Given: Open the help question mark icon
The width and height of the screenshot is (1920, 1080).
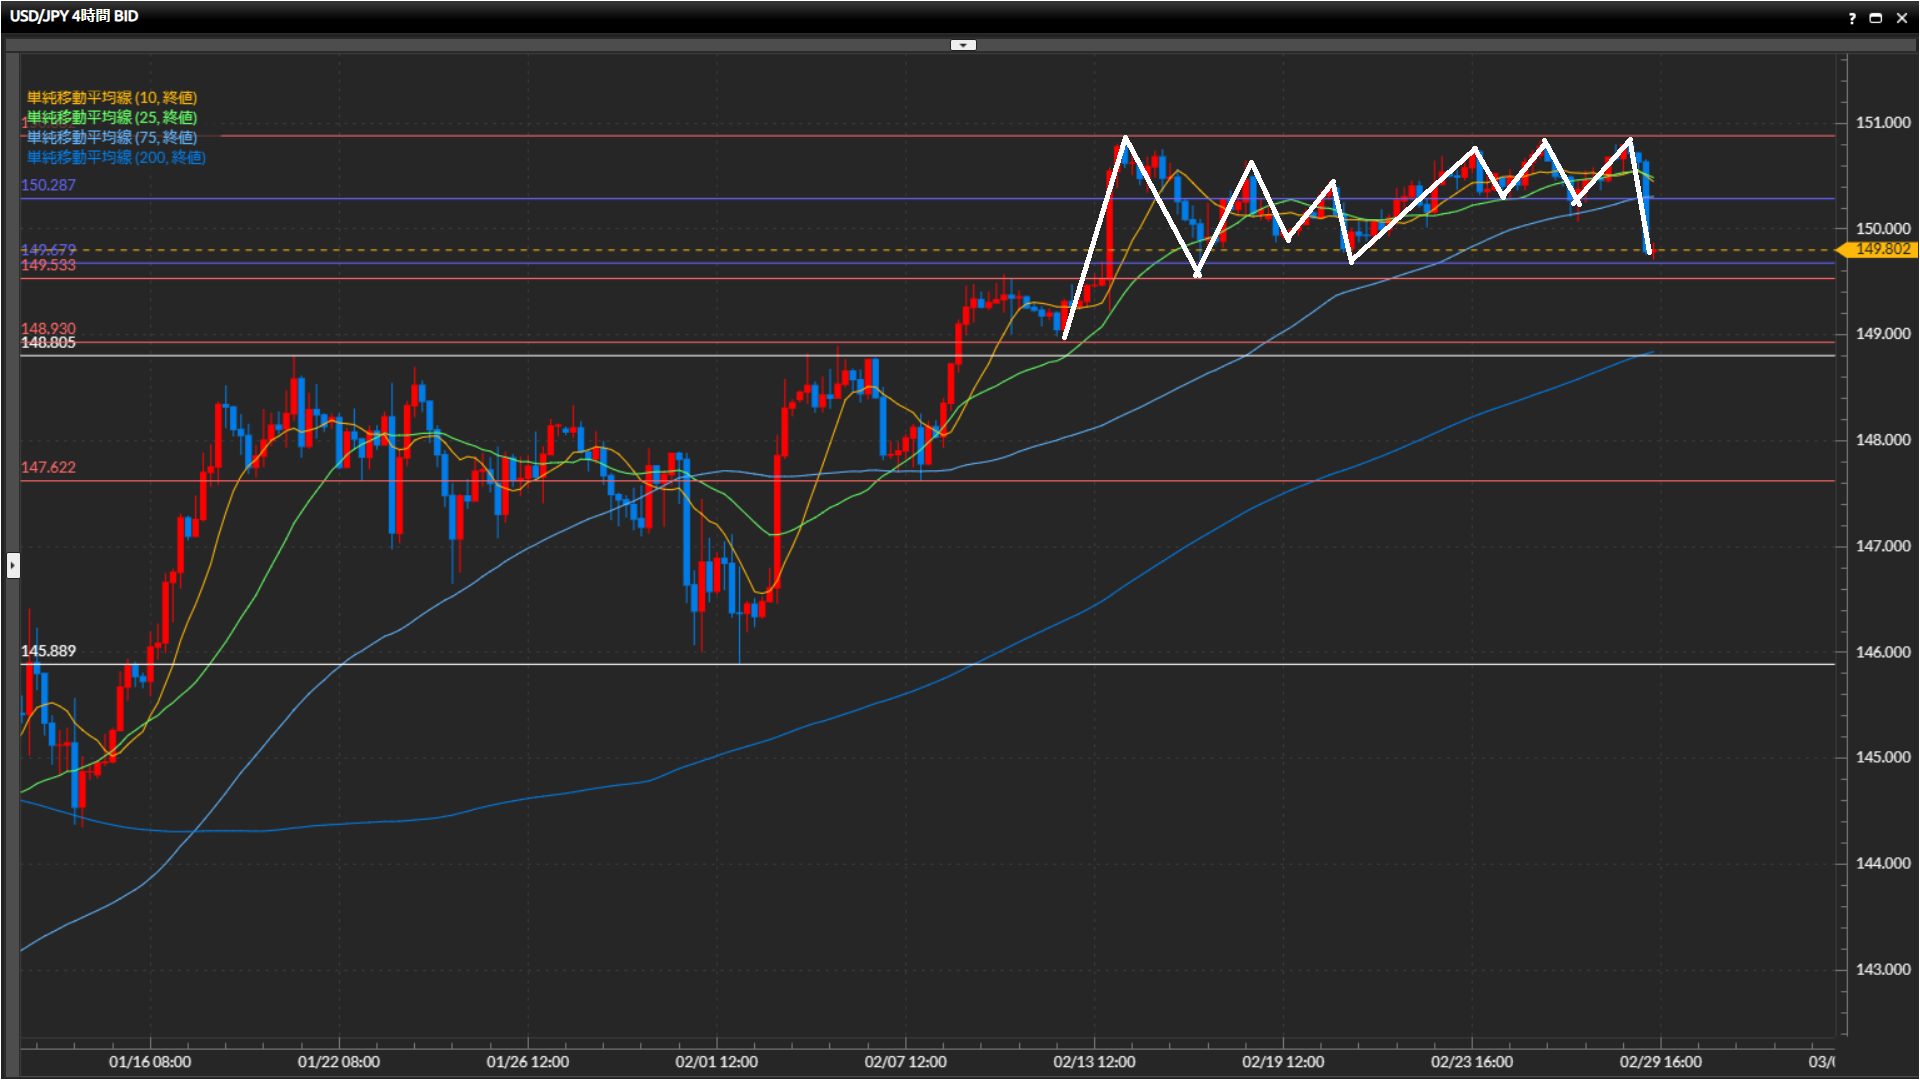Looking at the screenshot, I should (x=1852, y=18).
